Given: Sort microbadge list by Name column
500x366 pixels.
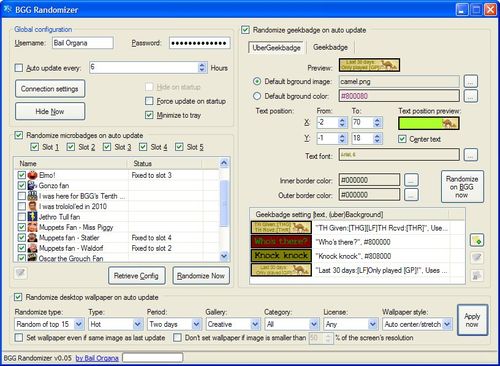Looking at the screenshot, I should tap(70, 164).
